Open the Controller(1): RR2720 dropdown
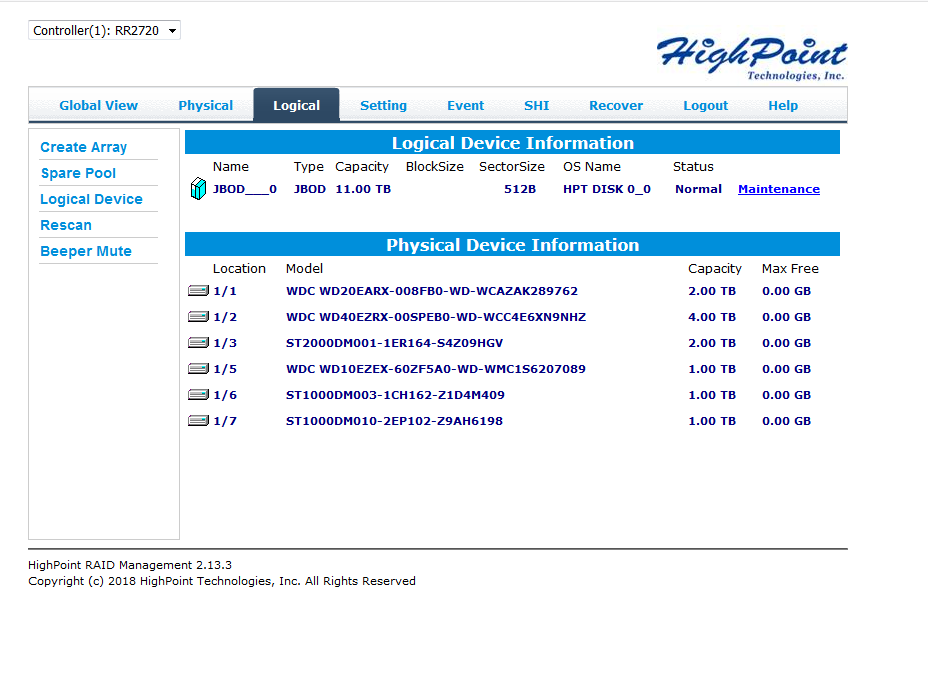Image resolution: width=928 pixels, height=676 pixels. 104,30
